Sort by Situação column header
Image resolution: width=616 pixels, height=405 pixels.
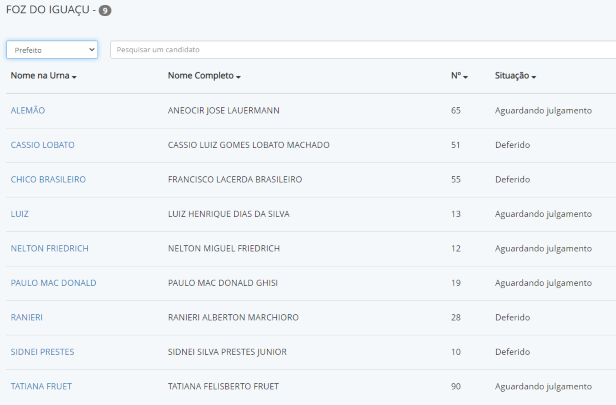pyautogui.click(x=515, y=76)
